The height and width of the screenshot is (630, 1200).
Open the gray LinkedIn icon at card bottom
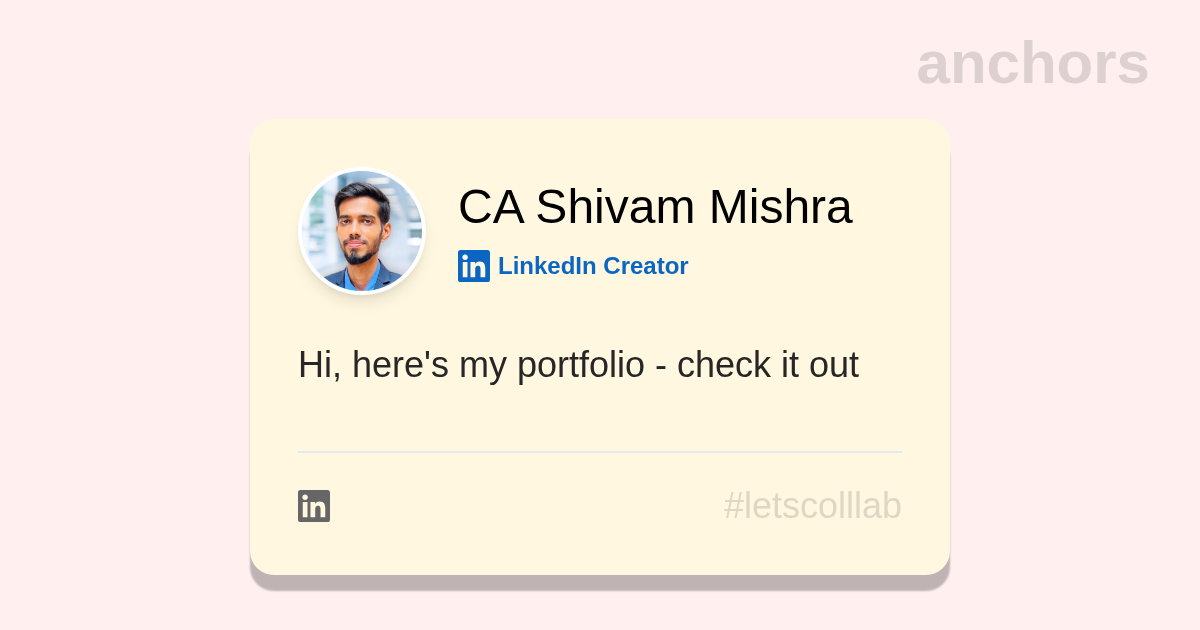[314, 506]
